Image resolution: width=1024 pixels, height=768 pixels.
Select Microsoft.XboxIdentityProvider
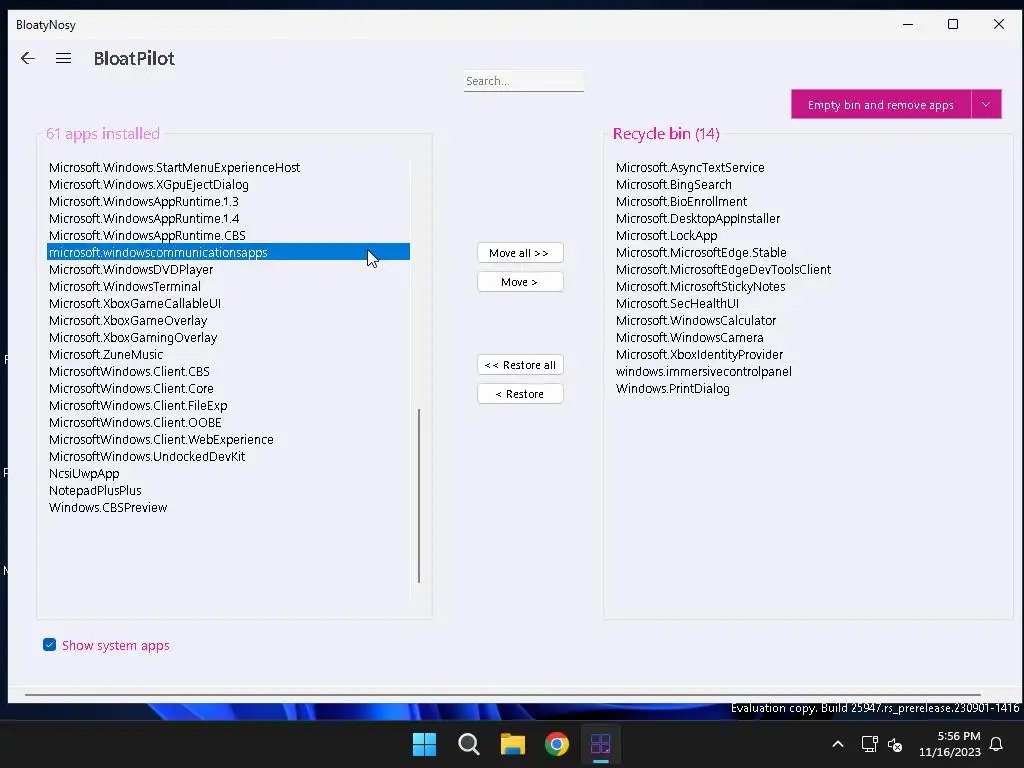click(699, 354)
